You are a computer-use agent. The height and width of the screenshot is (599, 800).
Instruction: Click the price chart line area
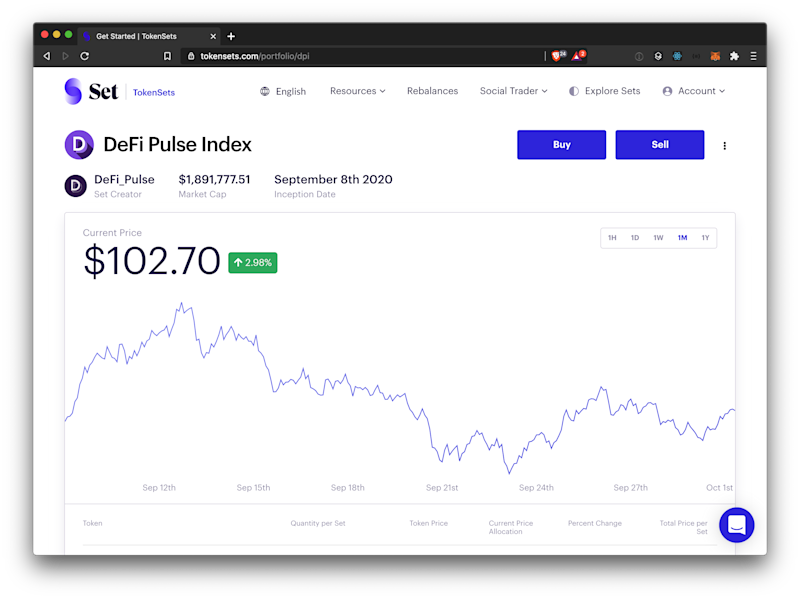pyautogui.click(x=400, y=388)
